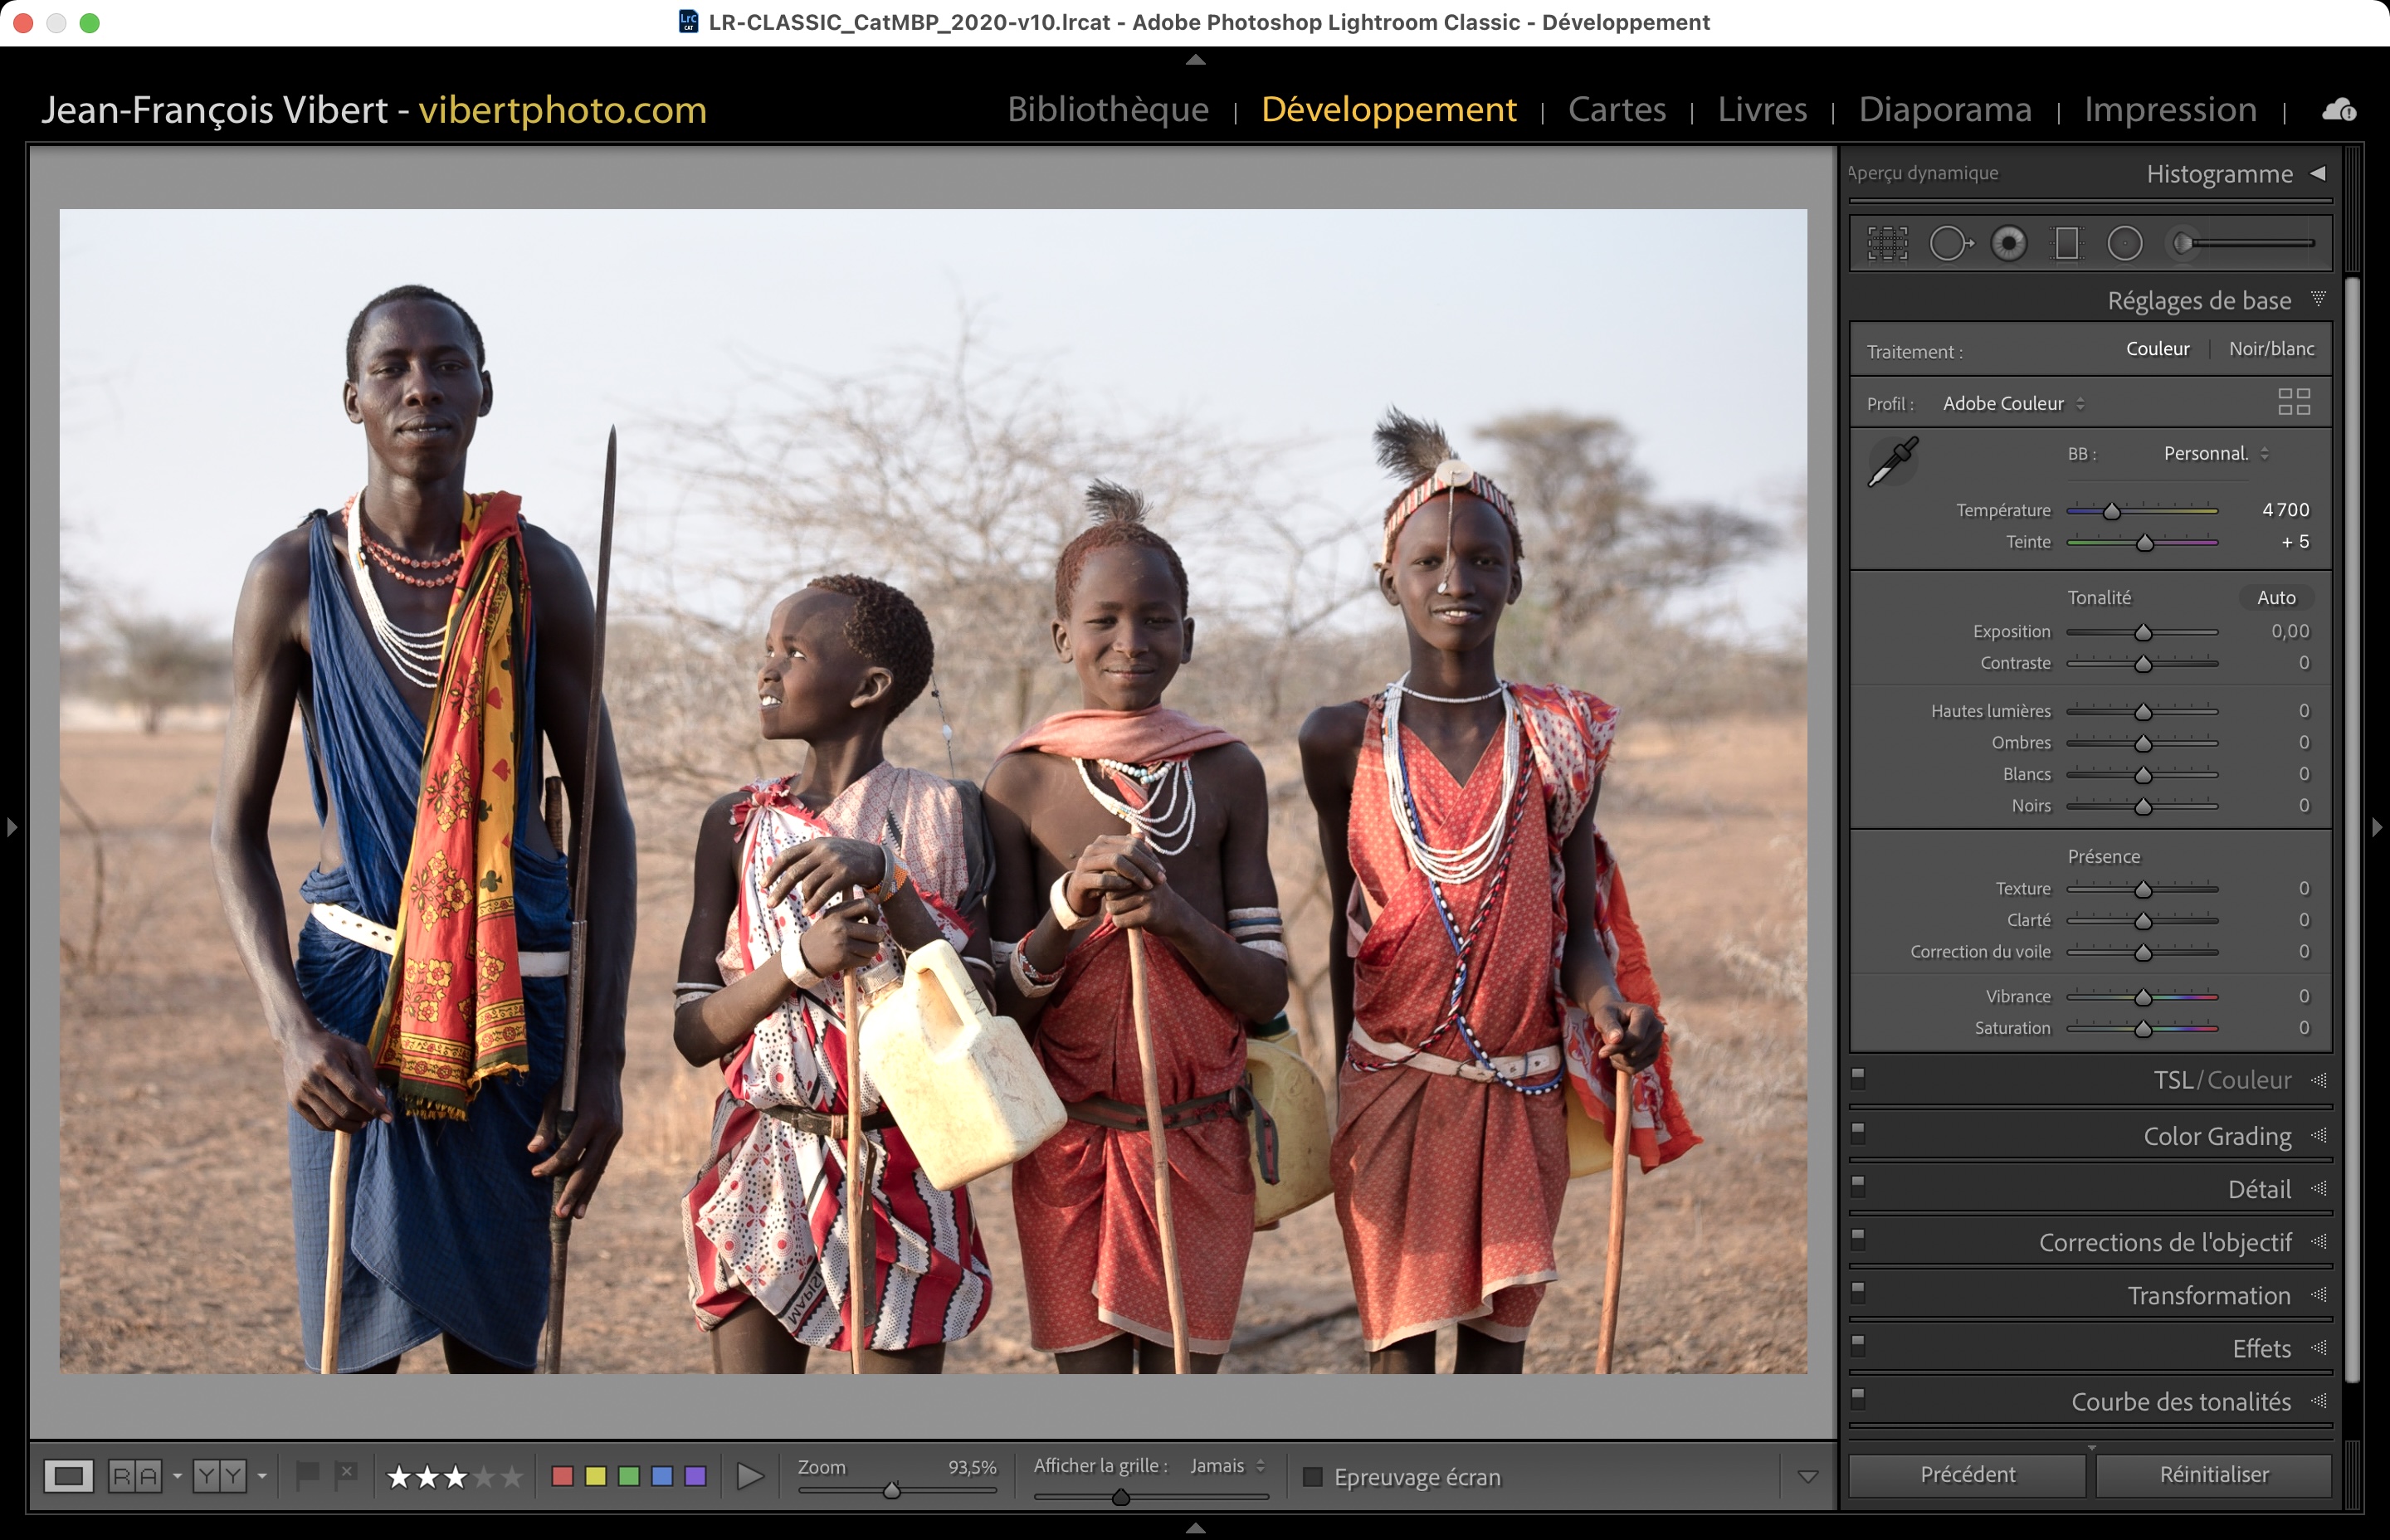Start the impromptu slideshow play button

coord(749,1476)
